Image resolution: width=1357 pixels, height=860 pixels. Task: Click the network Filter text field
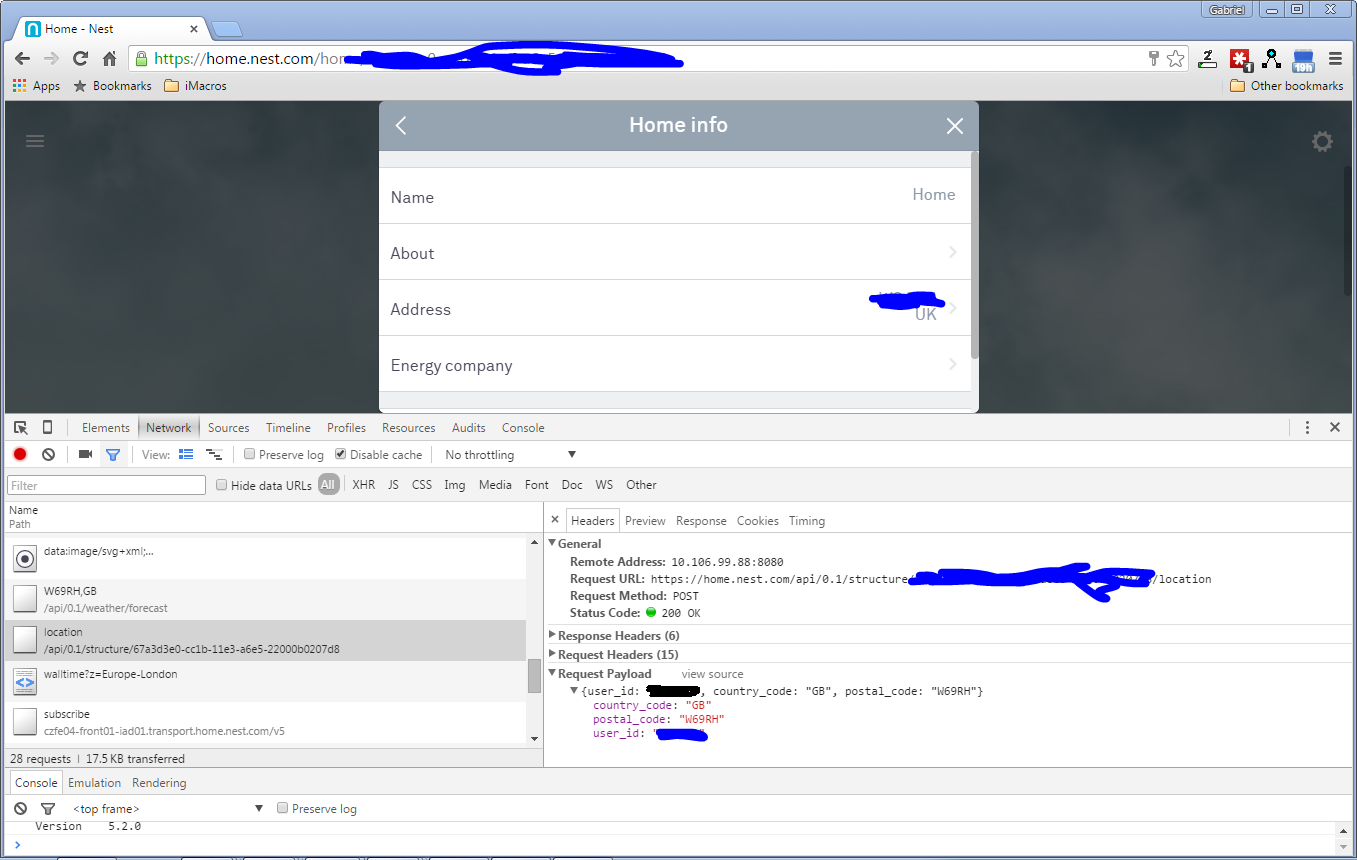point(106,485)
